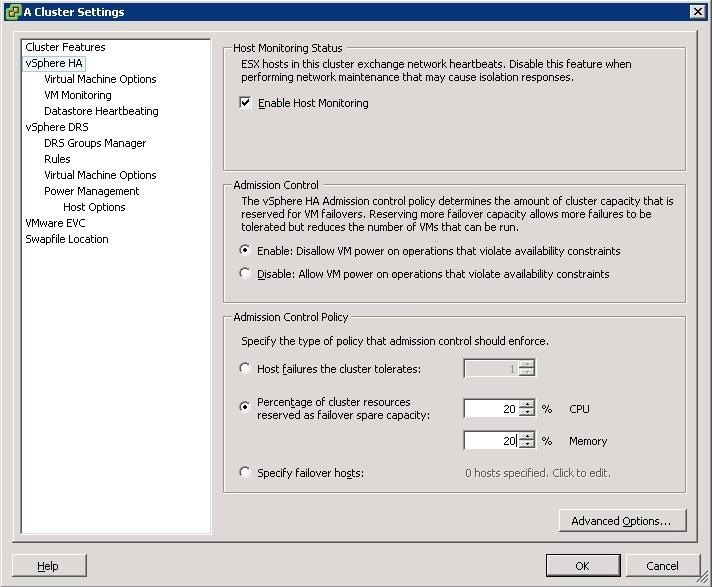
Task: Decrease CPU percentage with down arrow
Action: pyautogui.click(x=526, y=413)
